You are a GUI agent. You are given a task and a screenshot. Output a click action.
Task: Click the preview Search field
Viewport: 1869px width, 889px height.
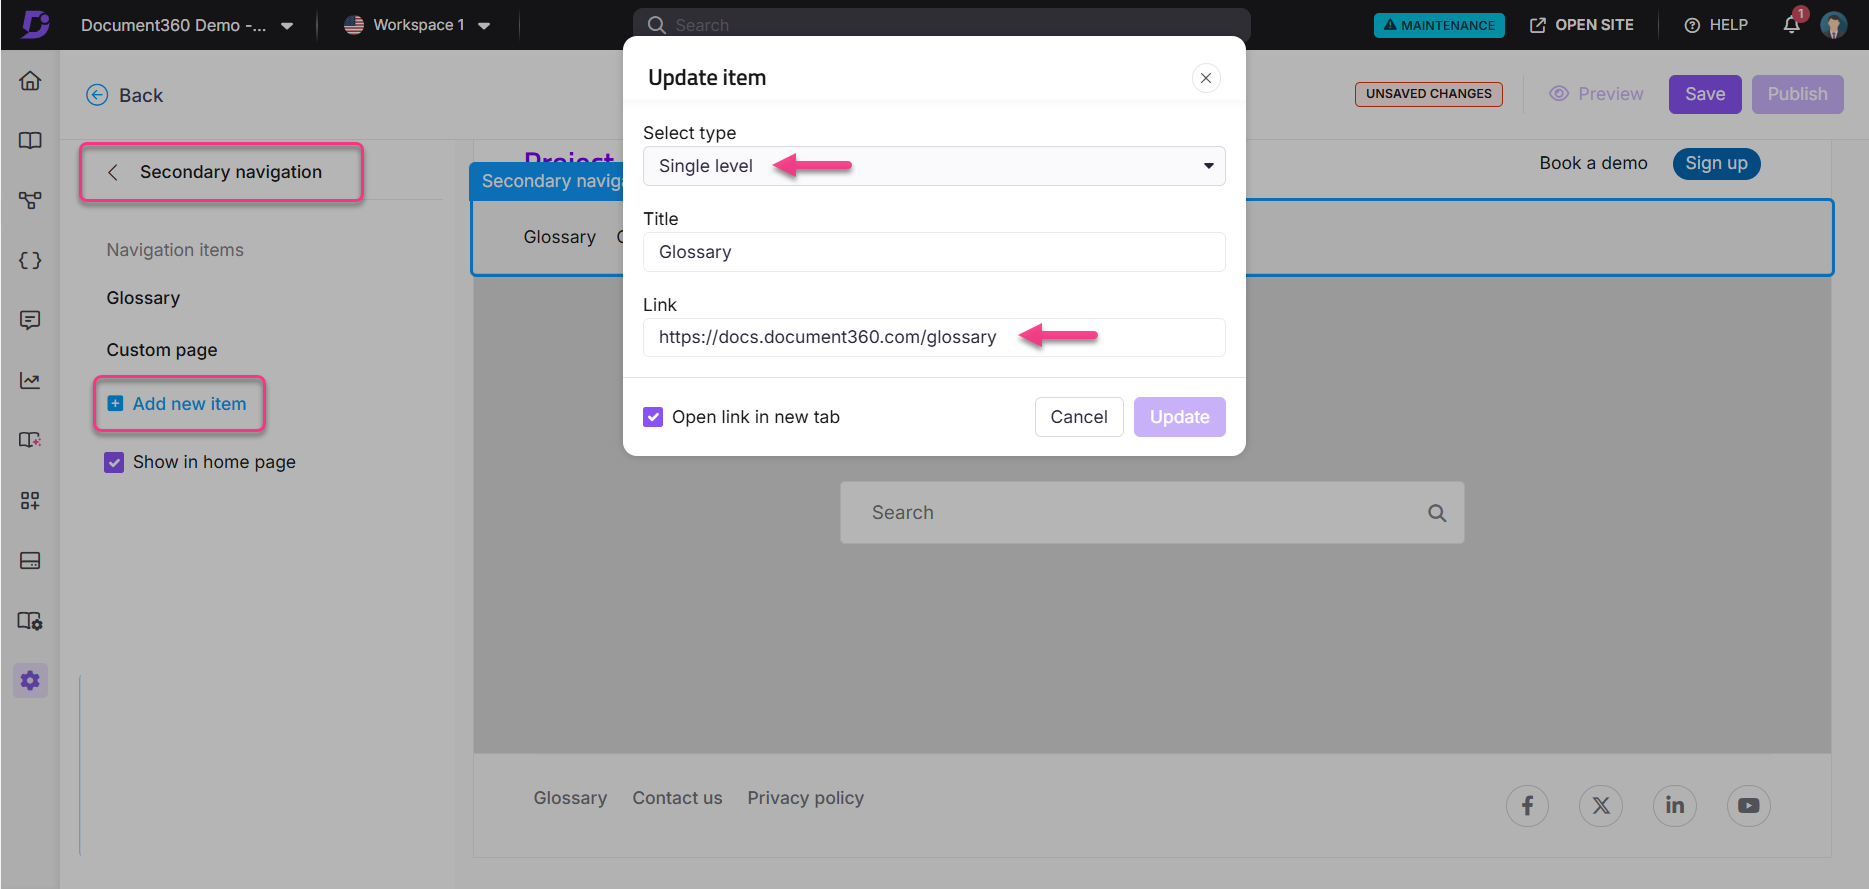pyautogui.click(x=1152, y=513)
